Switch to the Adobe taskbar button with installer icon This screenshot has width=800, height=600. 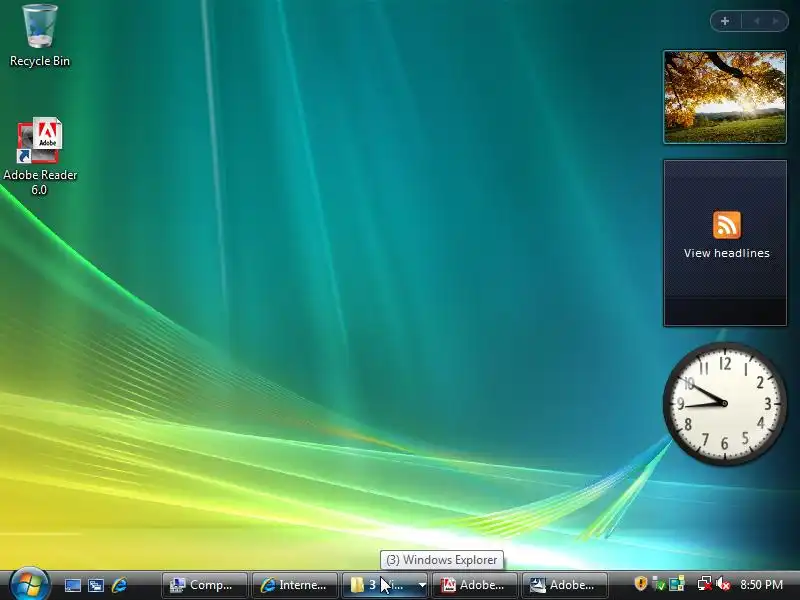pos(565,585)
